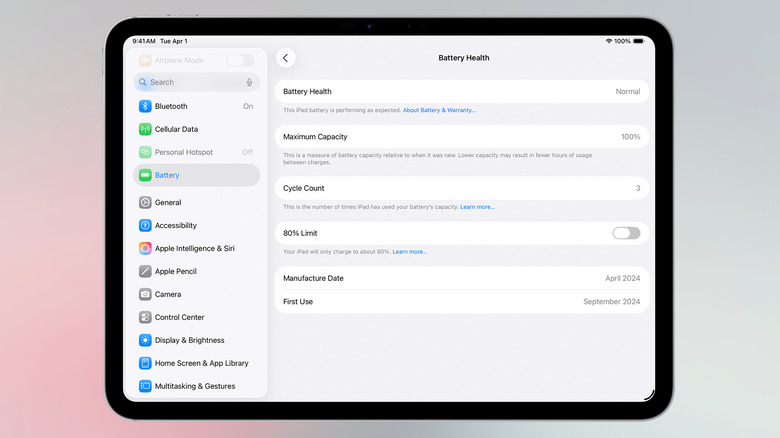
Task: Open Accessibility settings
Action: coord(196,225)
